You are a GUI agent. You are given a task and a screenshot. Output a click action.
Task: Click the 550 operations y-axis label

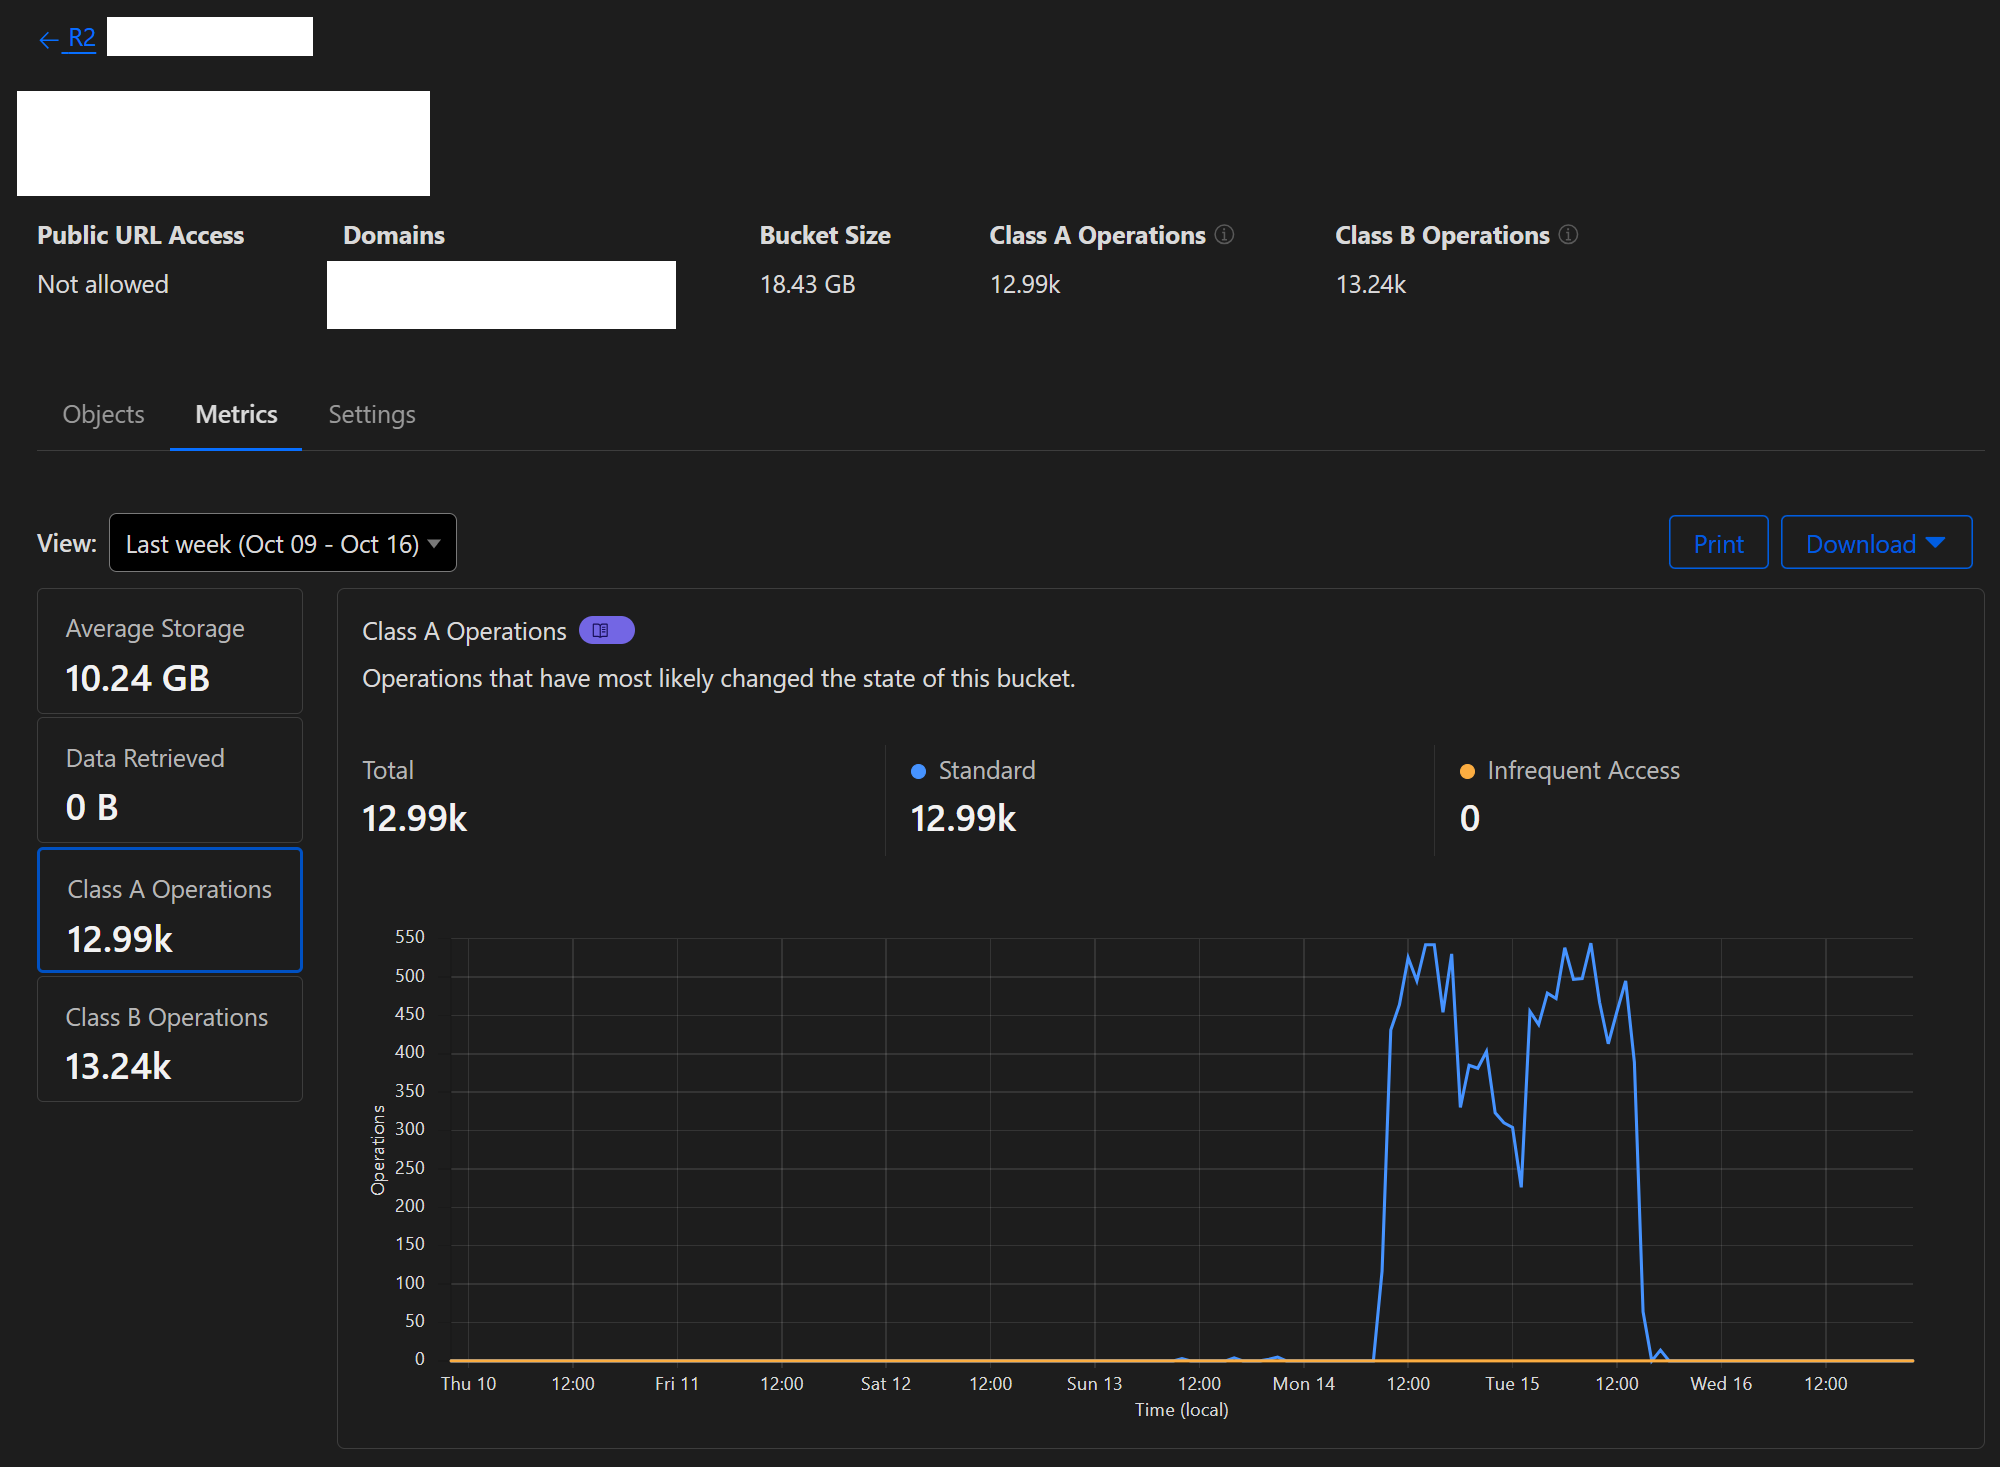pyautogui.click(x=410, y=937)
